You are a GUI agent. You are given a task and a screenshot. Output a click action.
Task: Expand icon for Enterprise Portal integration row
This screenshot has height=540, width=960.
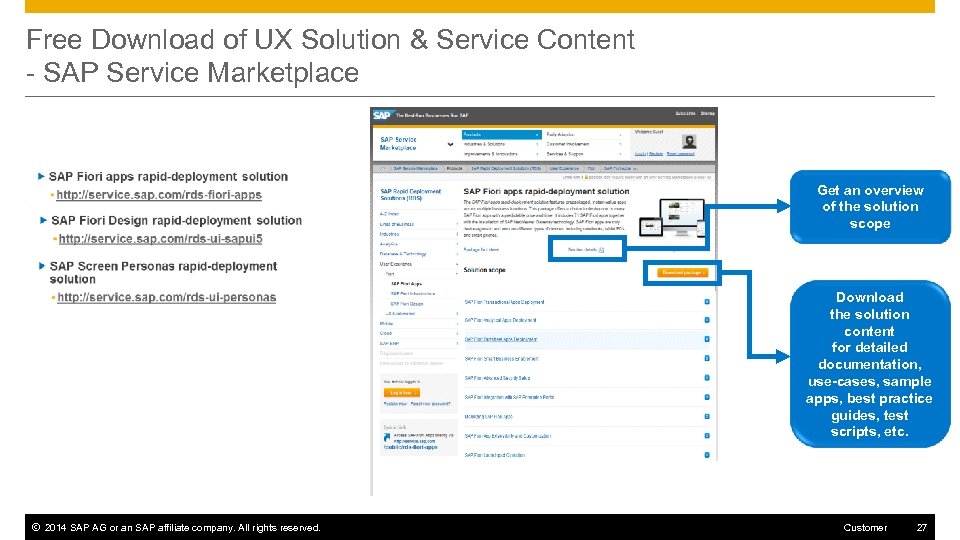(x=707, y=397)
